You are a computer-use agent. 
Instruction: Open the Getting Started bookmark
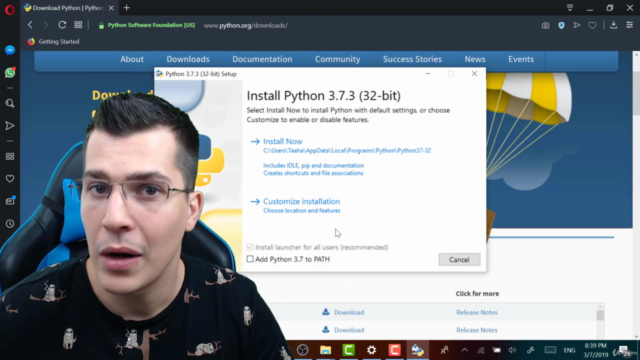coord(53,42)
